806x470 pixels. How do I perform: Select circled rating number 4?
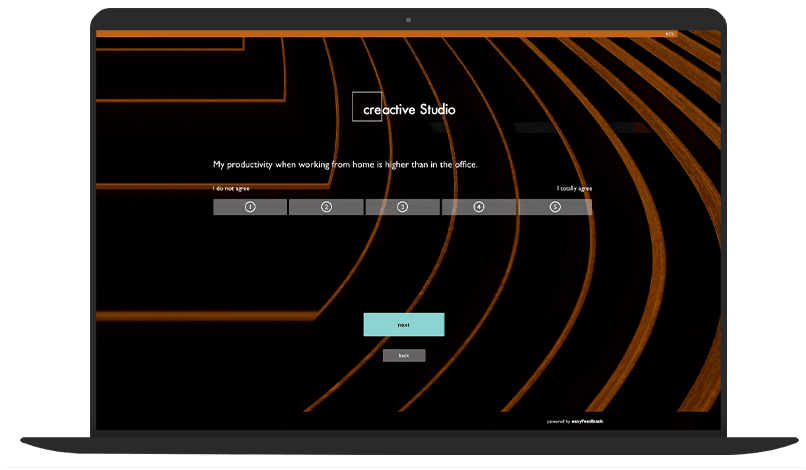(x=478, y=207)
